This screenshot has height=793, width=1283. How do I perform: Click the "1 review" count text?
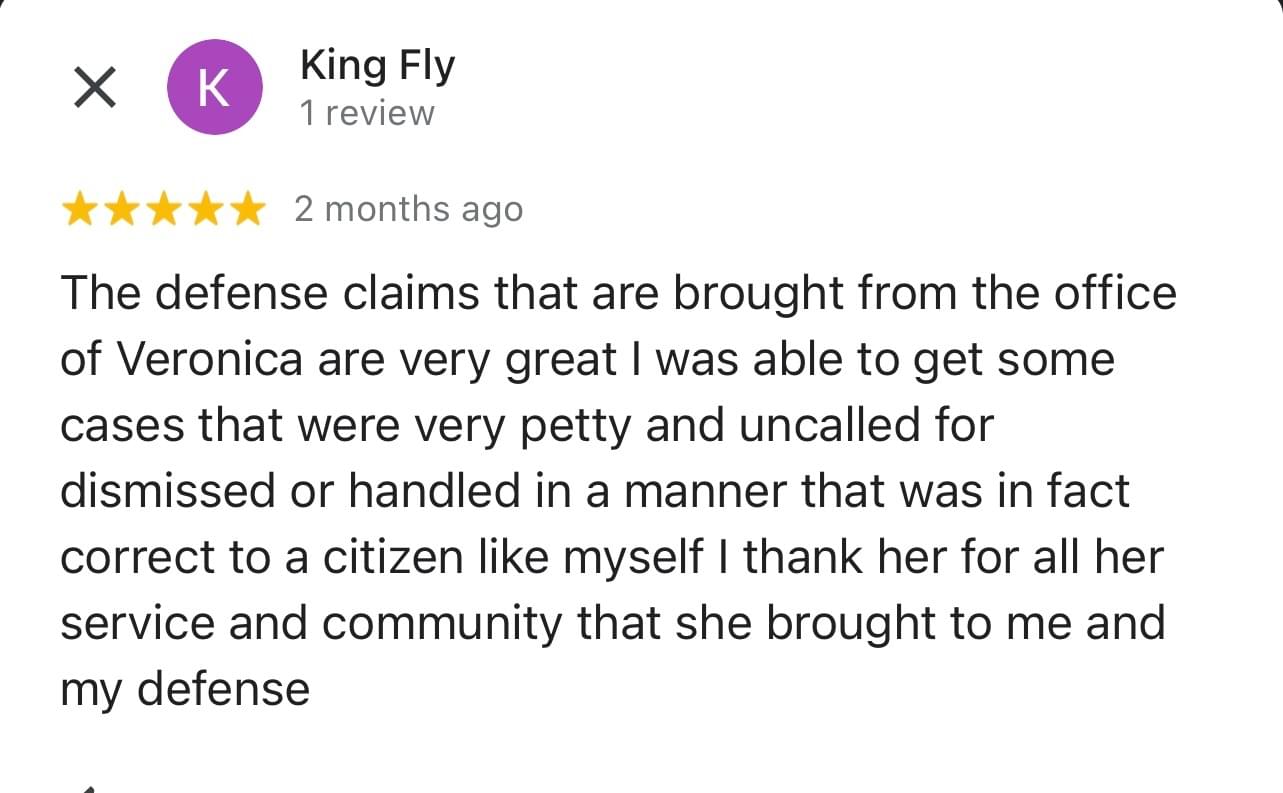tap(367, 114)
